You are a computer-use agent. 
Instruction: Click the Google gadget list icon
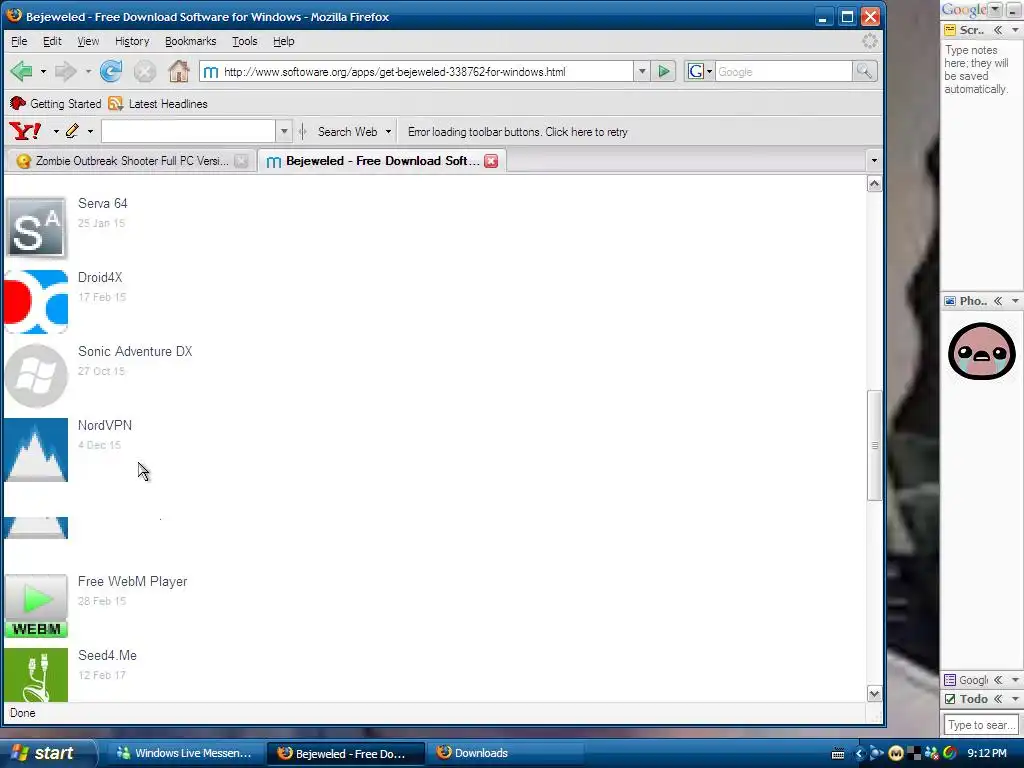coord(950,680)
